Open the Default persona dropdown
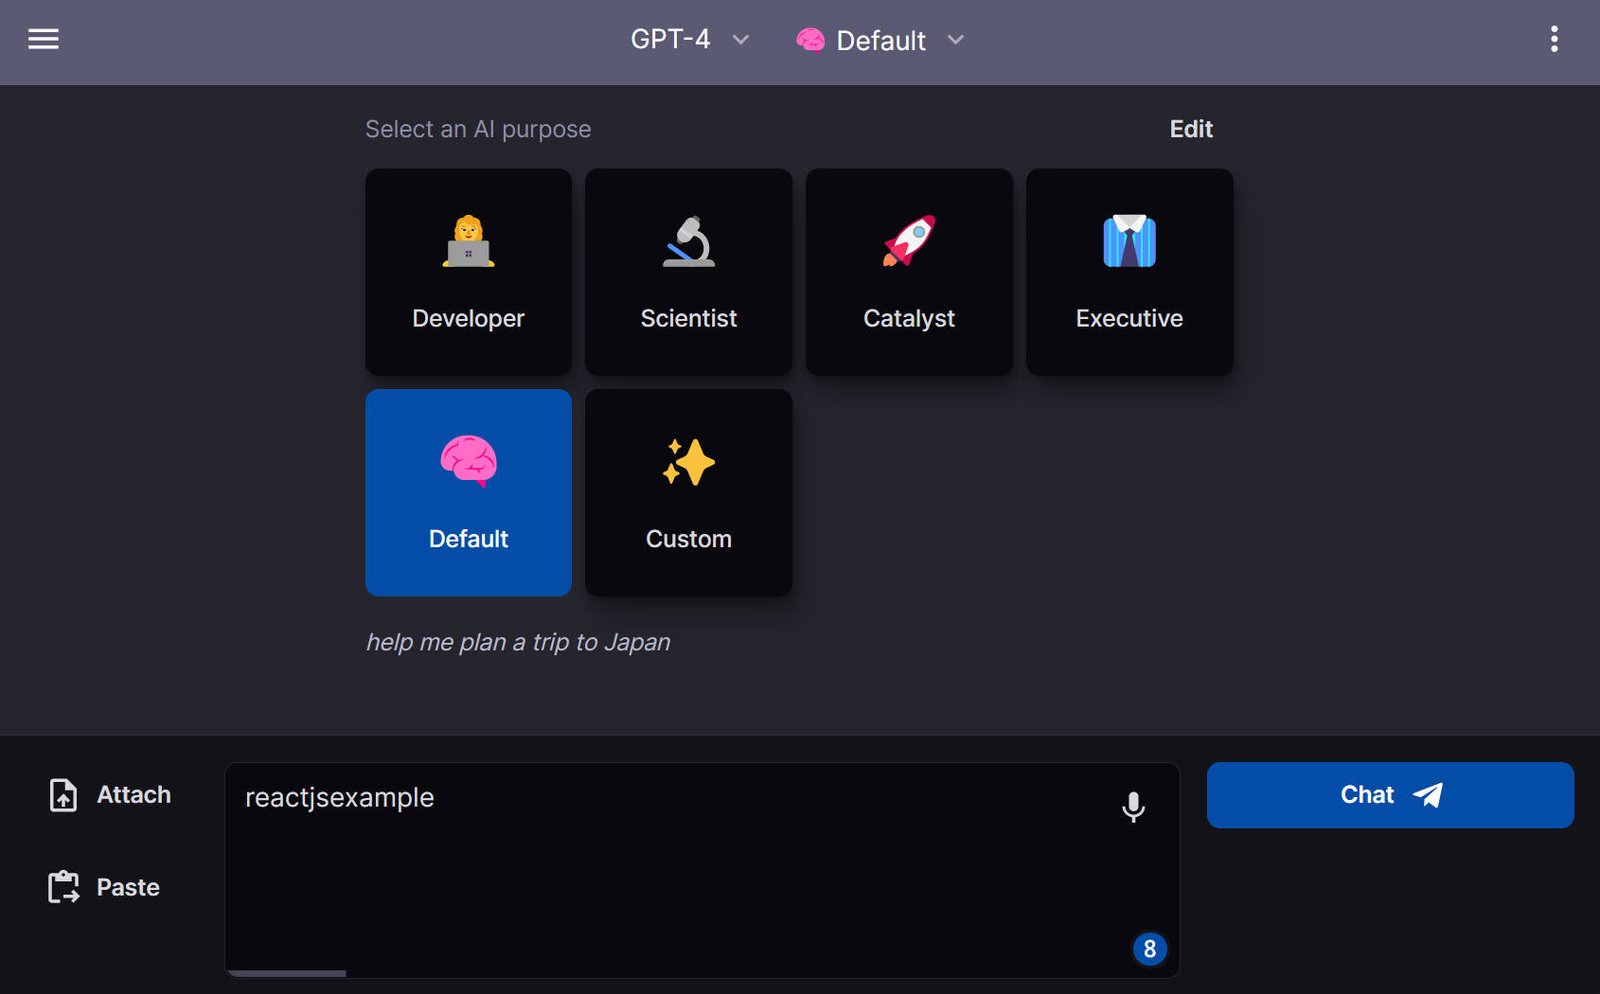Screen dimensions: 1600x994 coord(882,41)
